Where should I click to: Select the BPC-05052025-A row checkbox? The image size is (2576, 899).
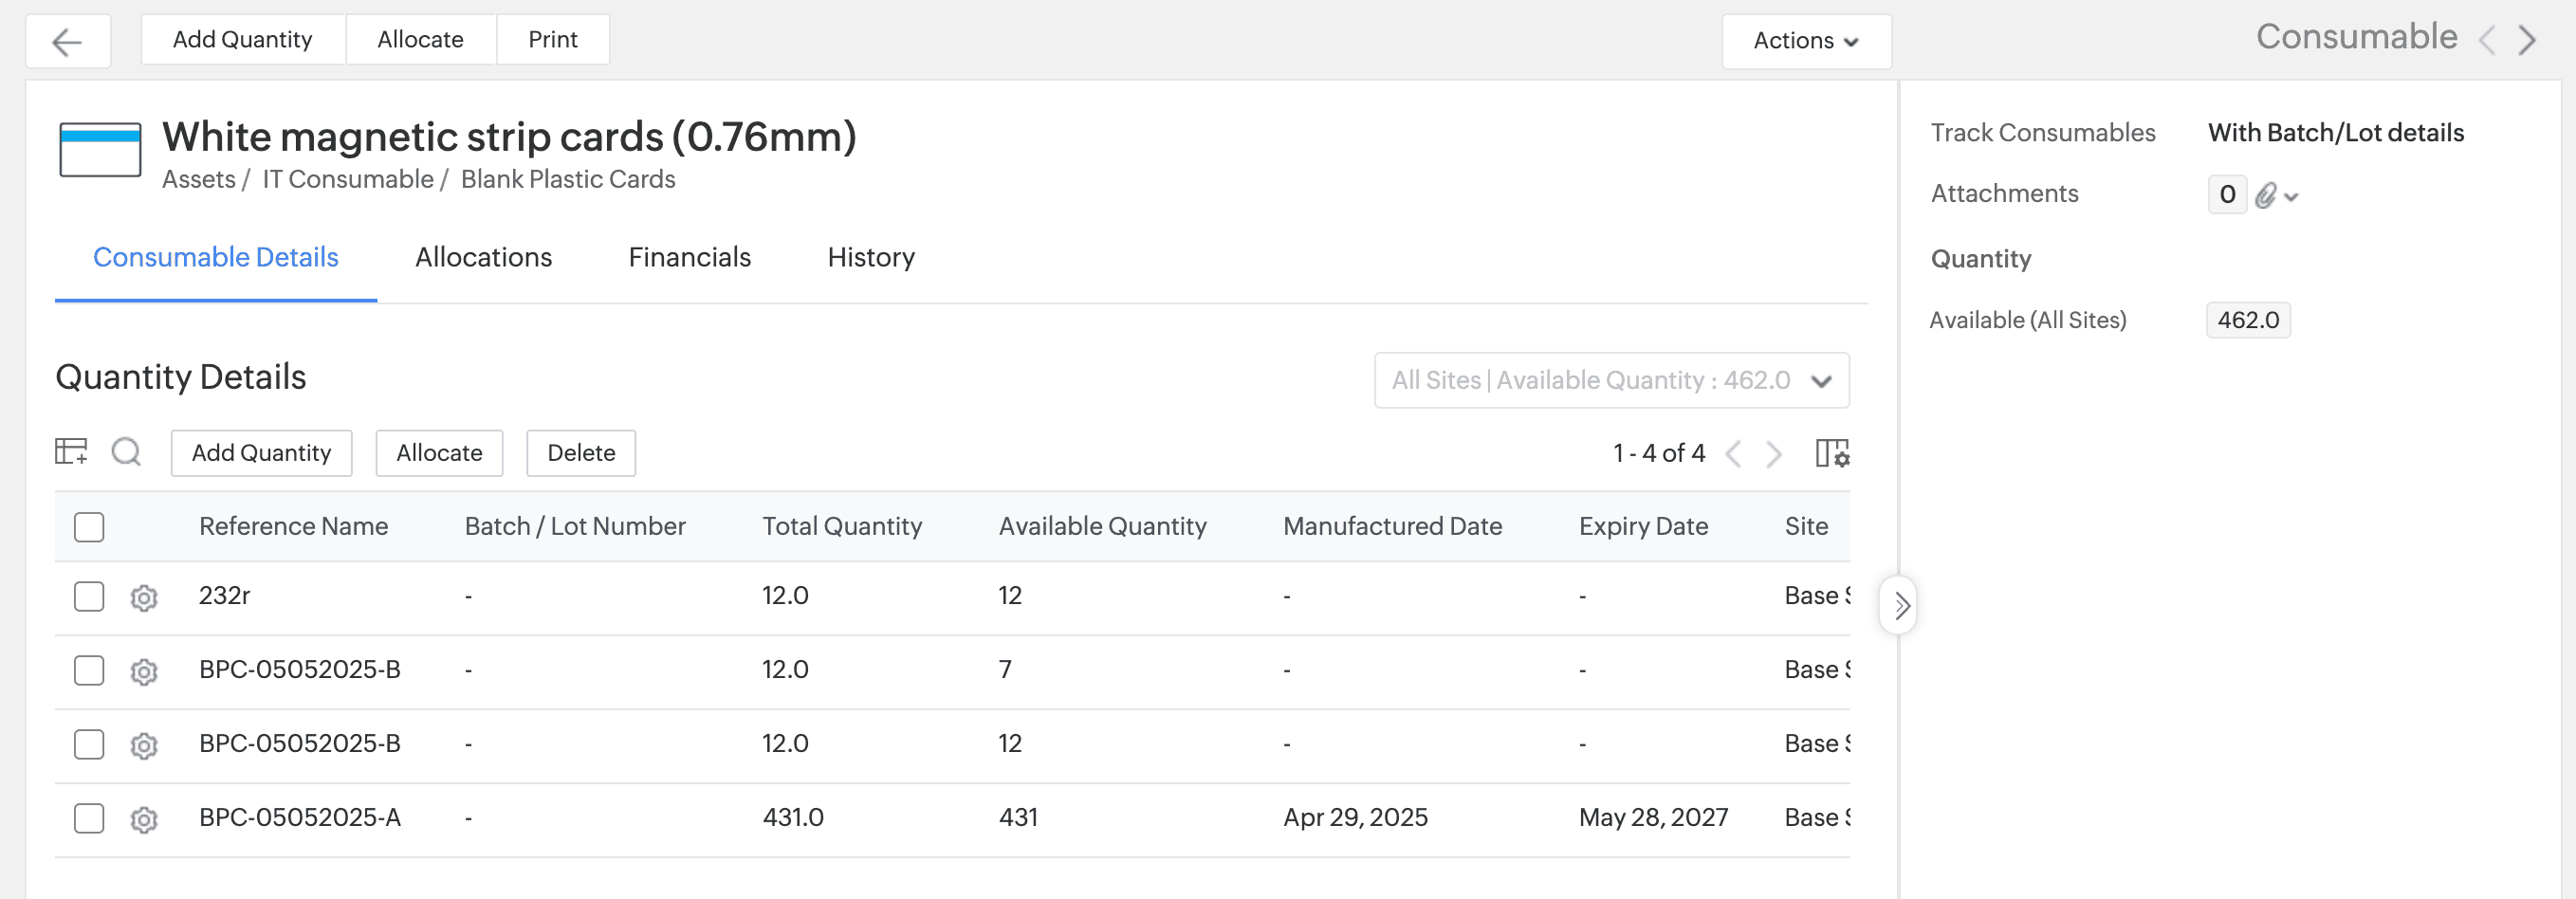(x=89, y=819)
